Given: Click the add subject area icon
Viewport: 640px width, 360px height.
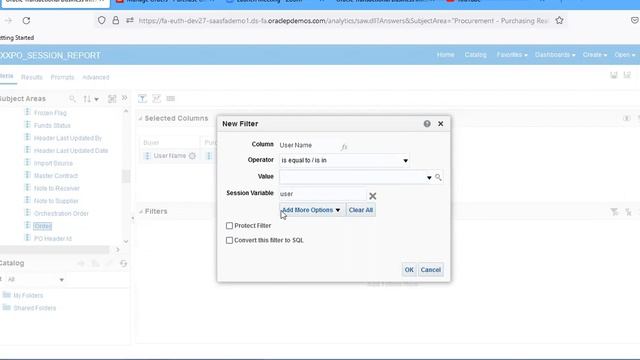Looking at the screenshot, I should tap(112, 99).
